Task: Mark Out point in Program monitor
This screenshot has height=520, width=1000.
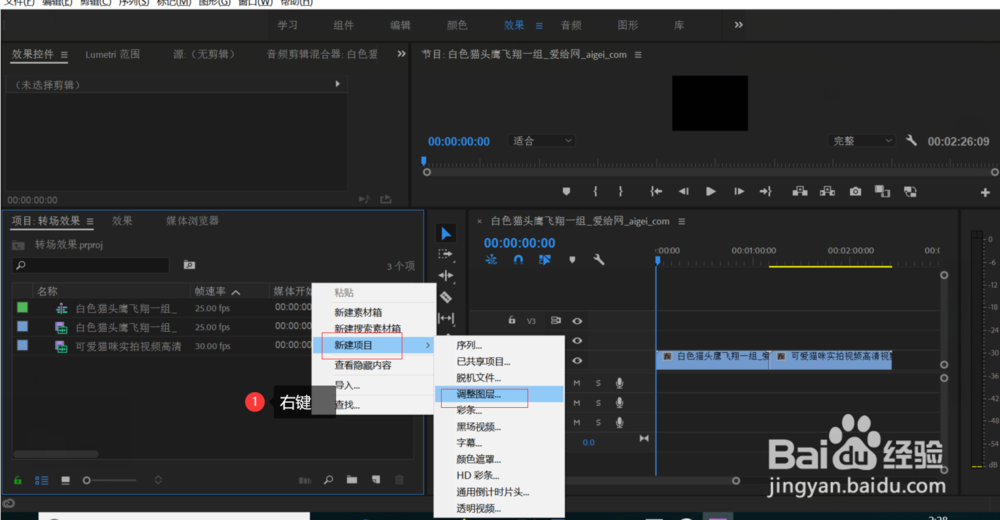Action: tap(621, 191)
